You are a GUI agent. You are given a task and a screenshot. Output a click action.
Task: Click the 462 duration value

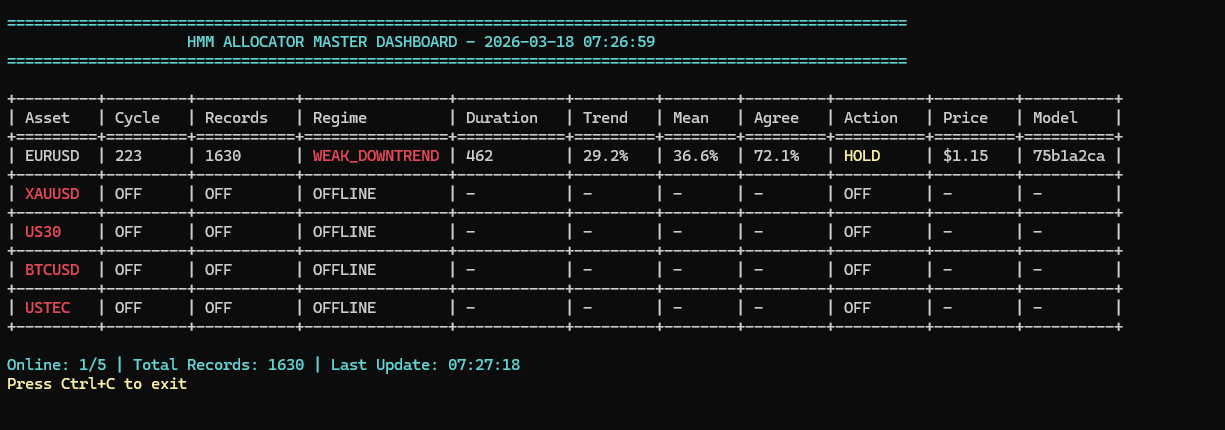pyautogui.click(x=480, y=156)
